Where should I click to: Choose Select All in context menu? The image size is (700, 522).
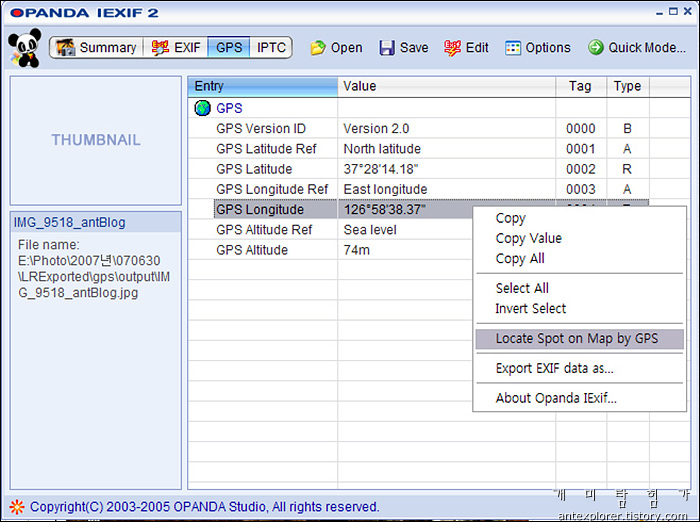pos(522,288)
